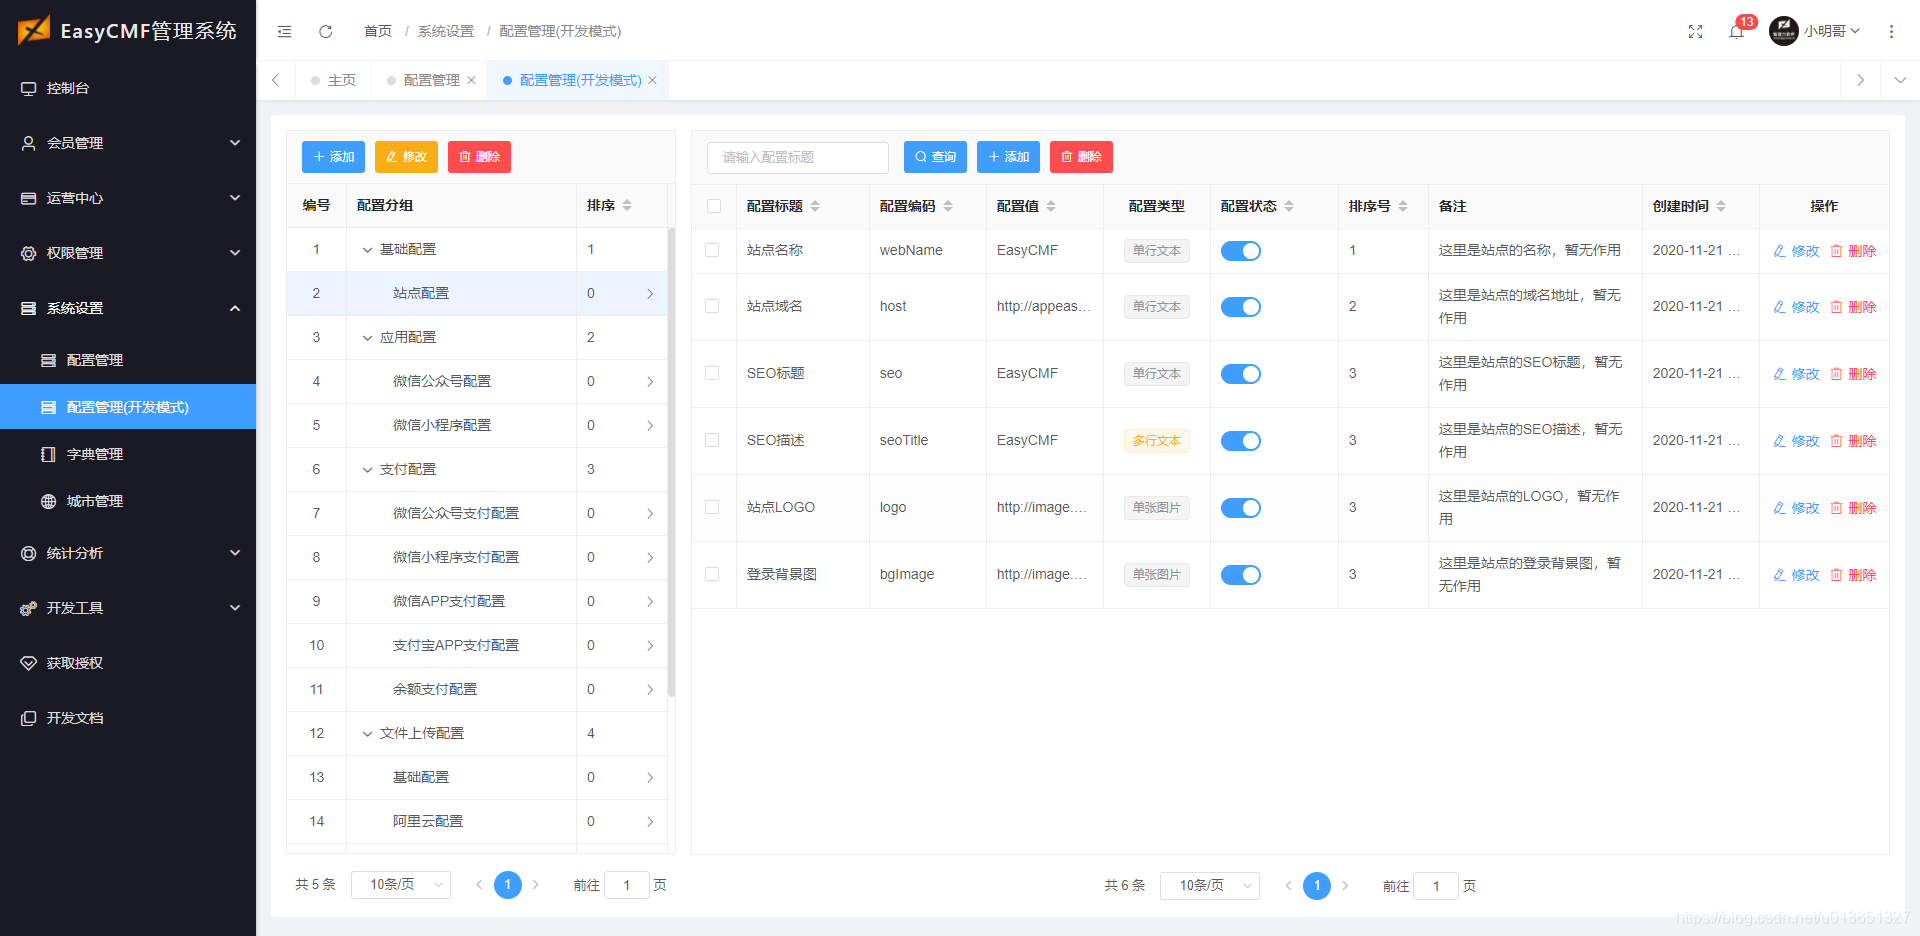Click 修改 link for 站点名称 row
Image resolution: width=1920 pixels, height=936 pixels.
point(1796,251)
